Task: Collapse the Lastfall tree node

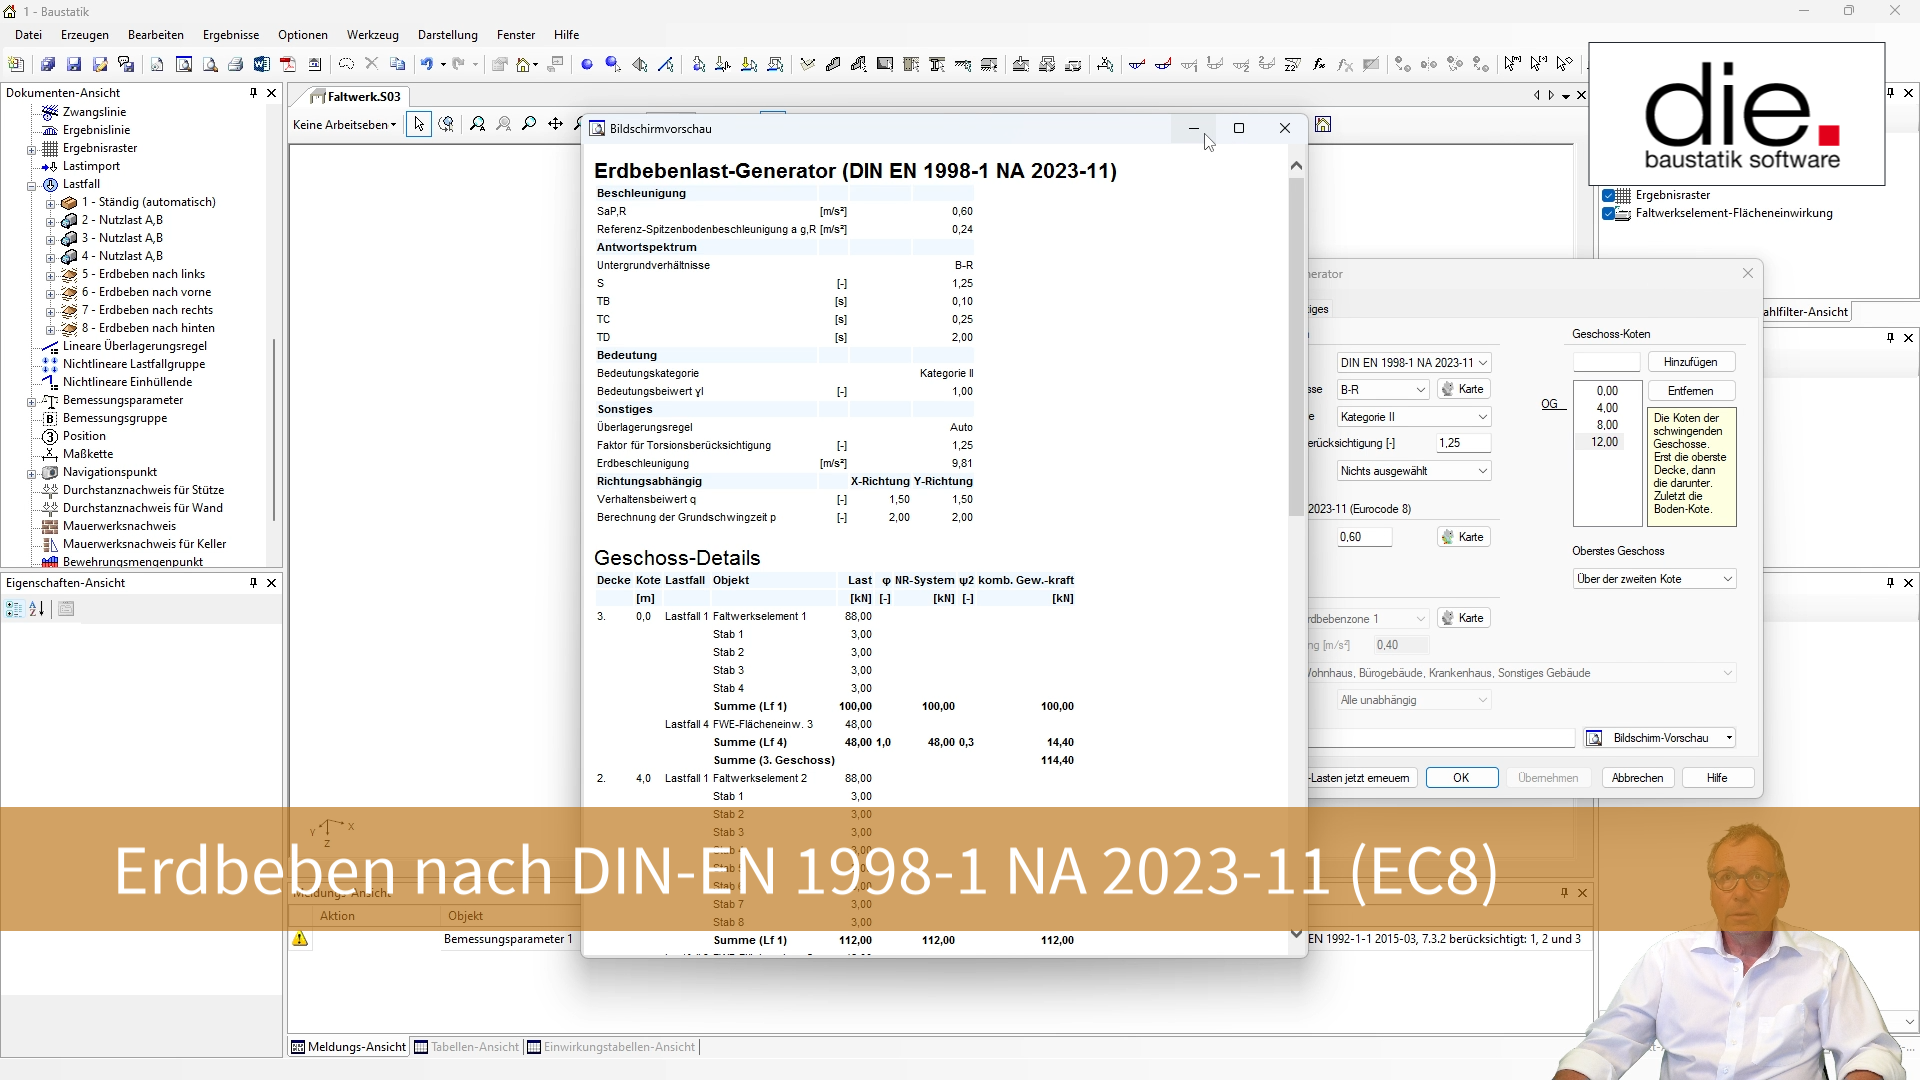Action: [31, 185]
